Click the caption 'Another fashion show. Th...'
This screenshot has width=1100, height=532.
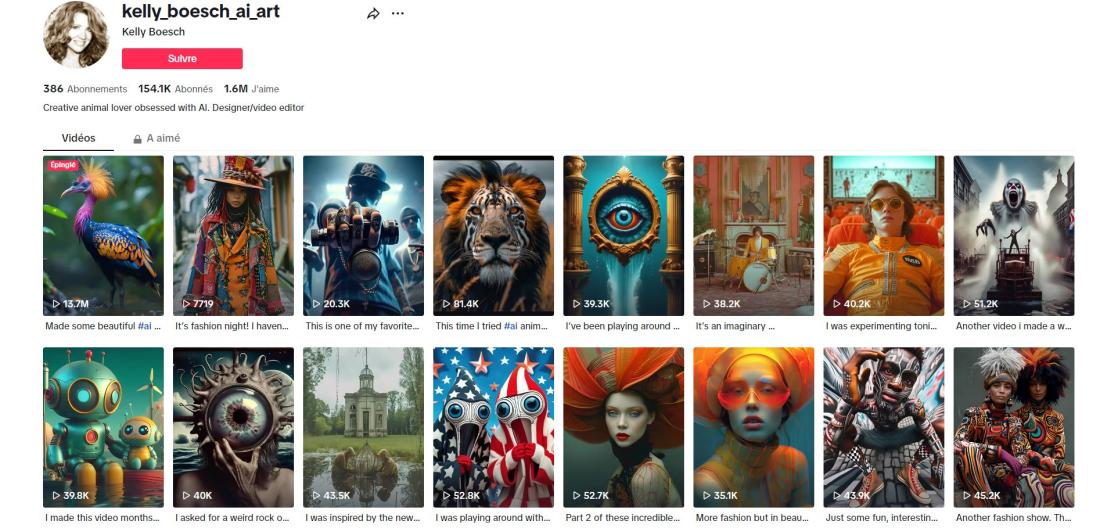(1014, 518)
